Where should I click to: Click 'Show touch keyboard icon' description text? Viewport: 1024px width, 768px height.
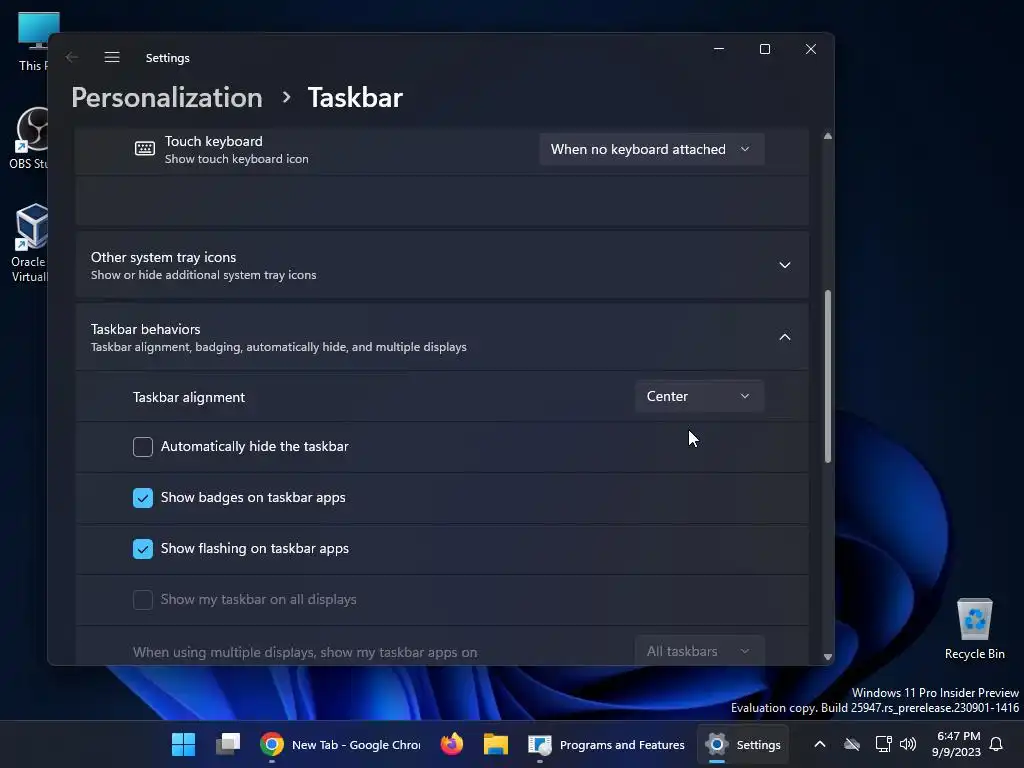tap(236, 159)
